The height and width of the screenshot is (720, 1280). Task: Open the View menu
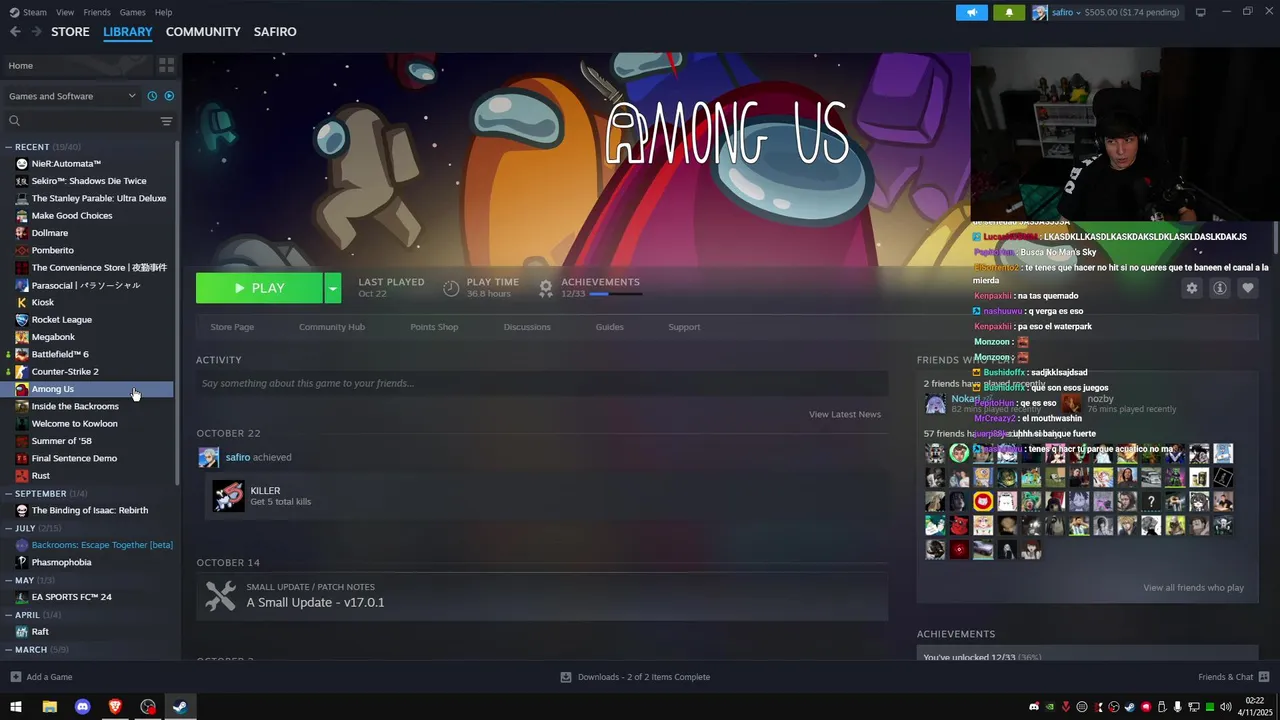pyautogui.click(x=65, y=12)
